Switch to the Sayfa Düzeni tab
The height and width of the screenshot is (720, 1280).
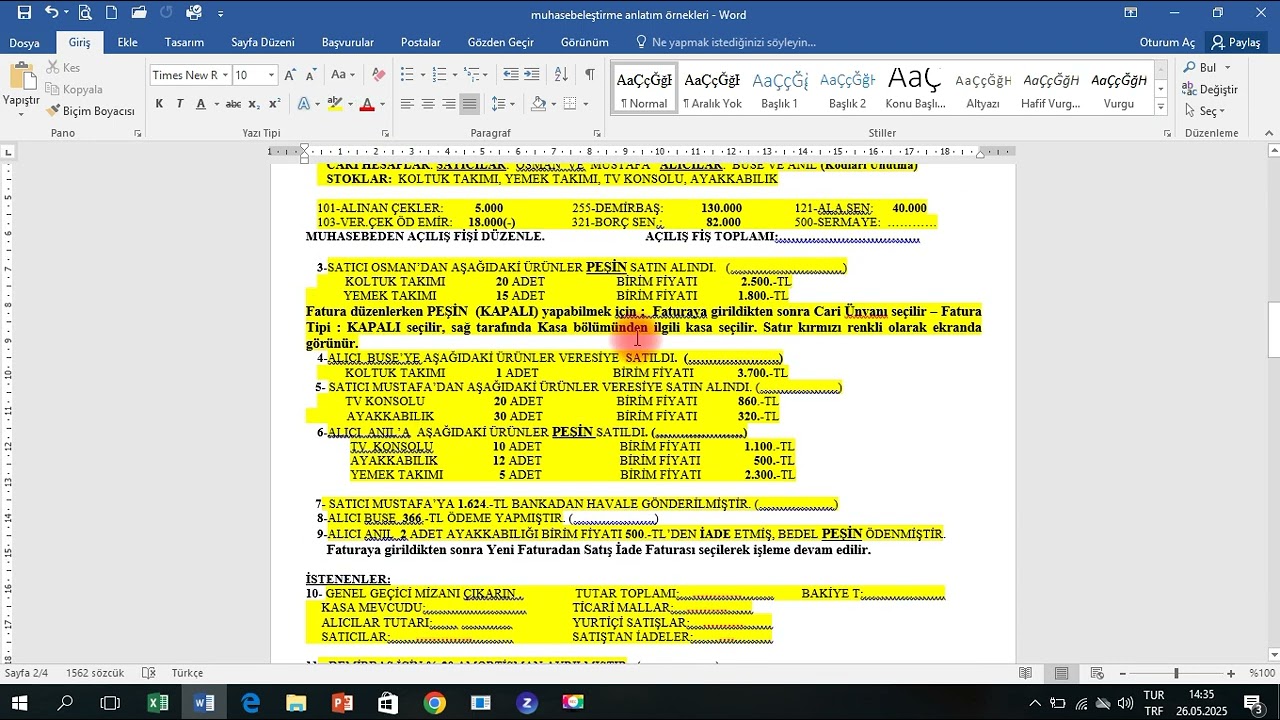[262, 42]
